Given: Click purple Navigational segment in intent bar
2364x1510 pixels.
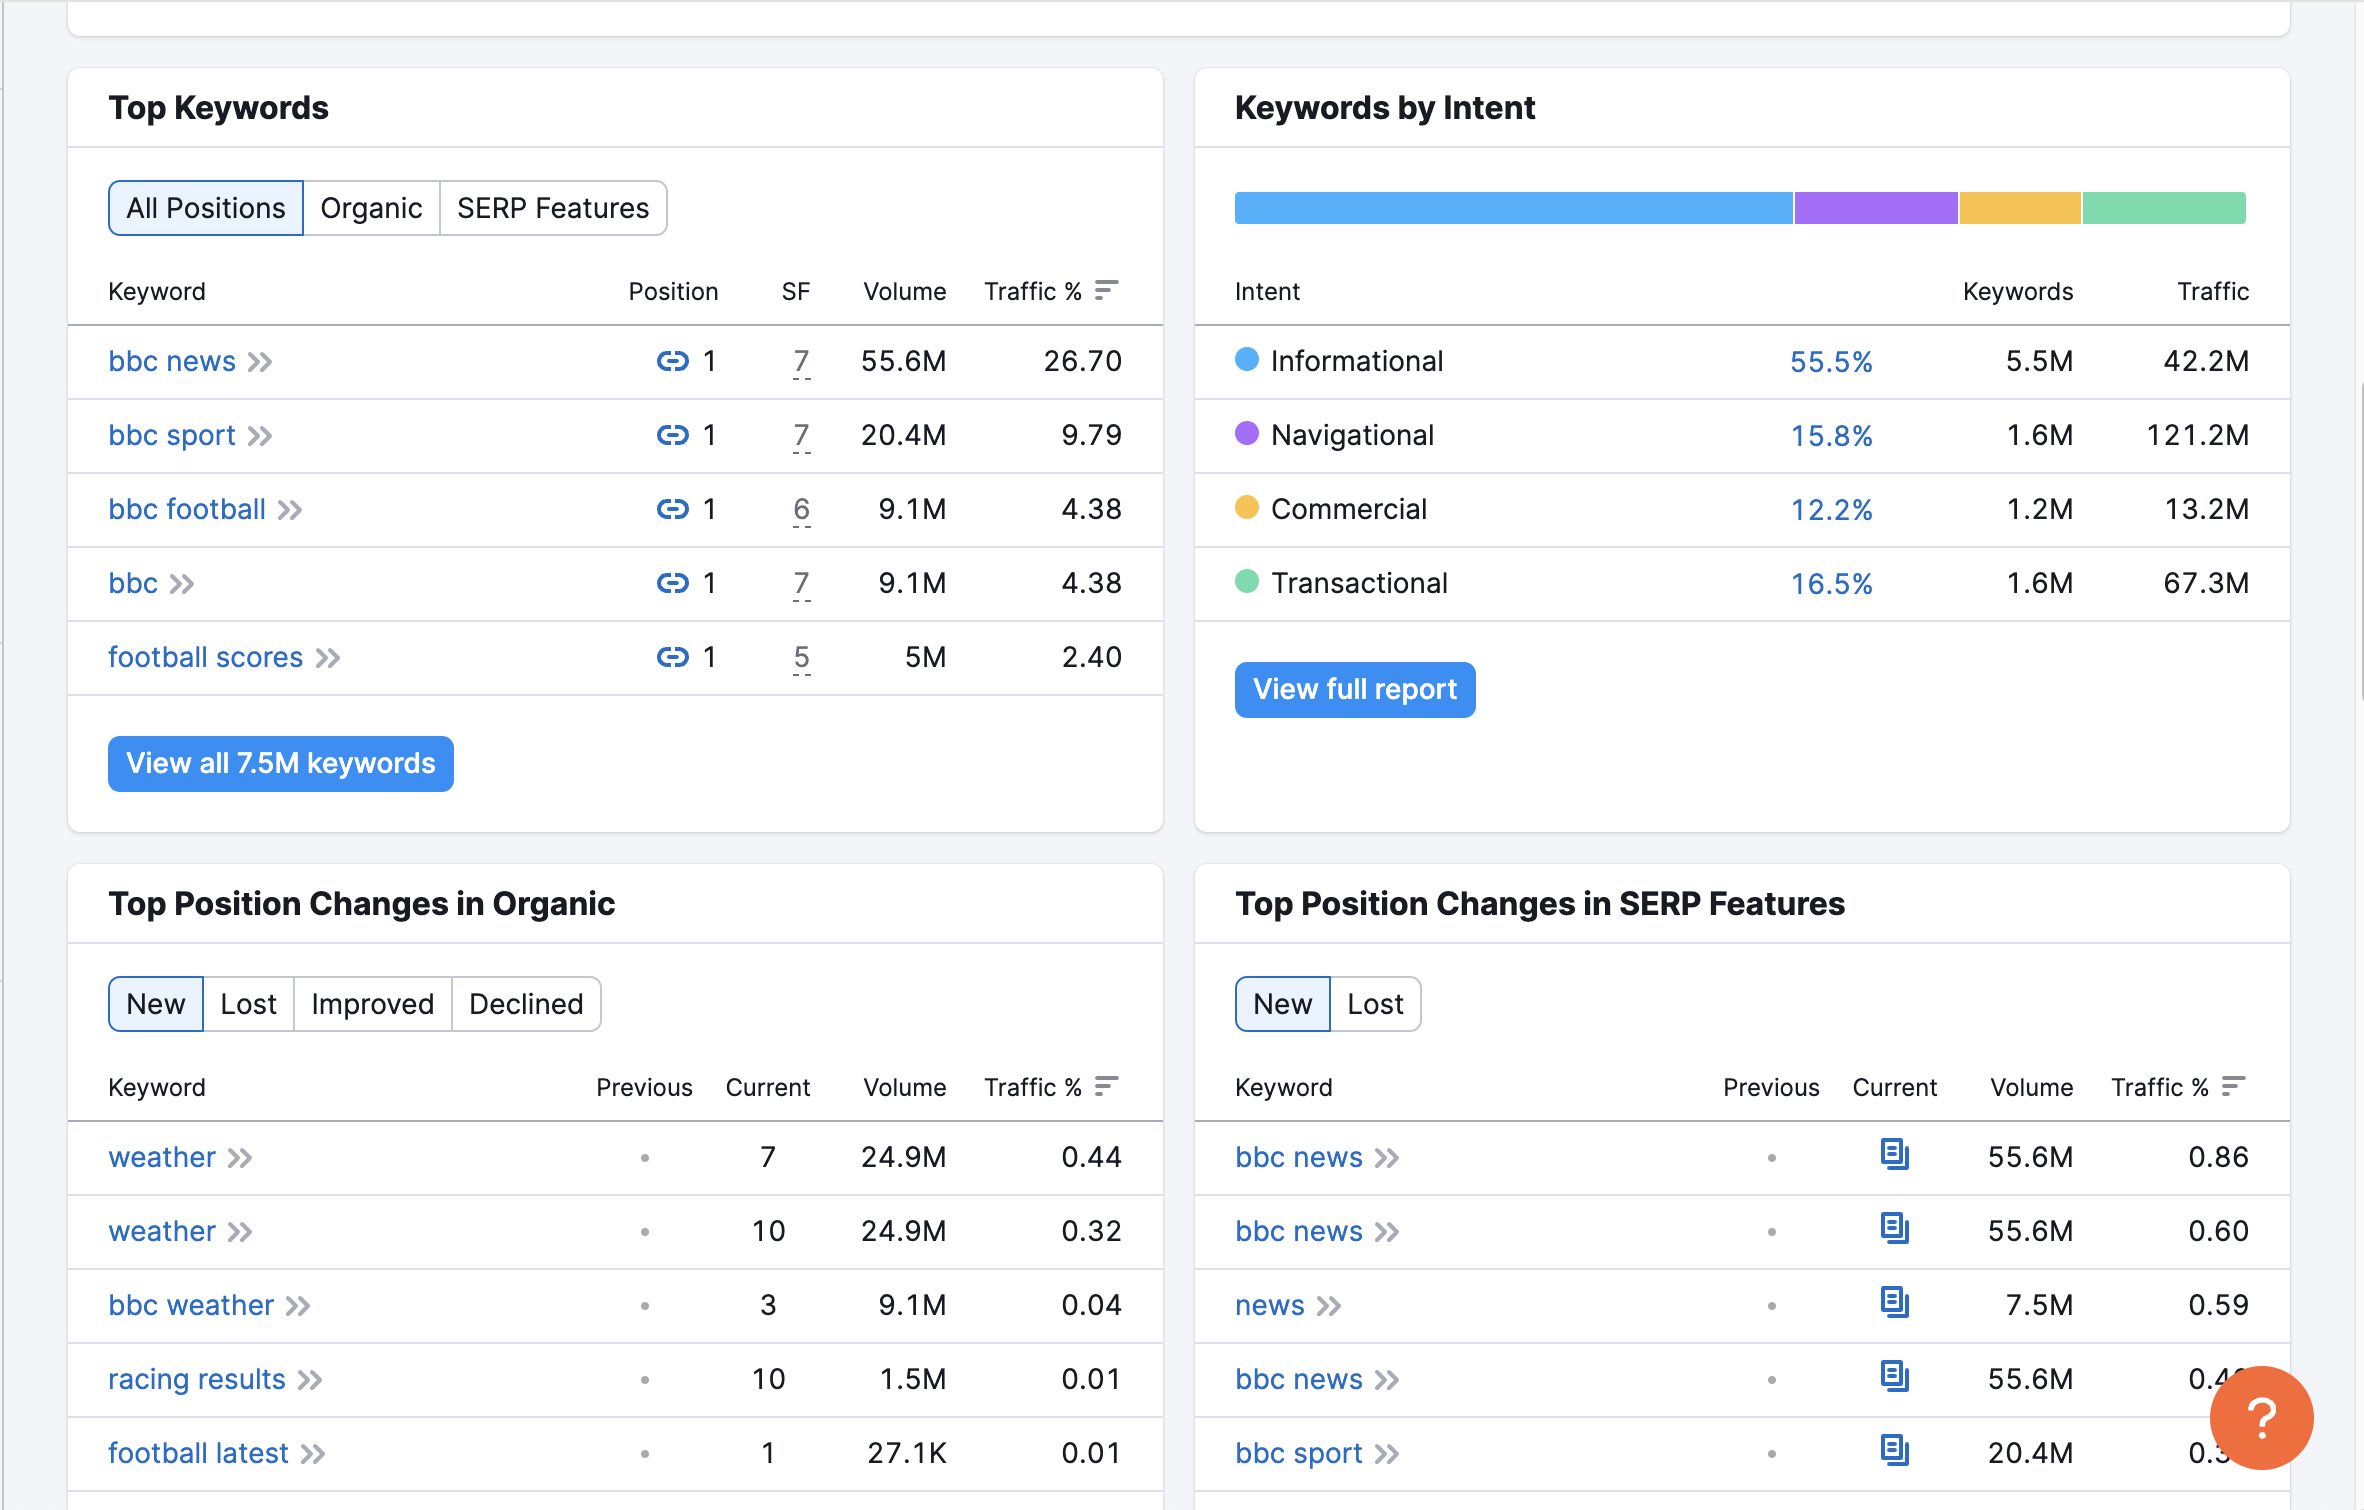Looking at the screenshot, I should 1875,208.
